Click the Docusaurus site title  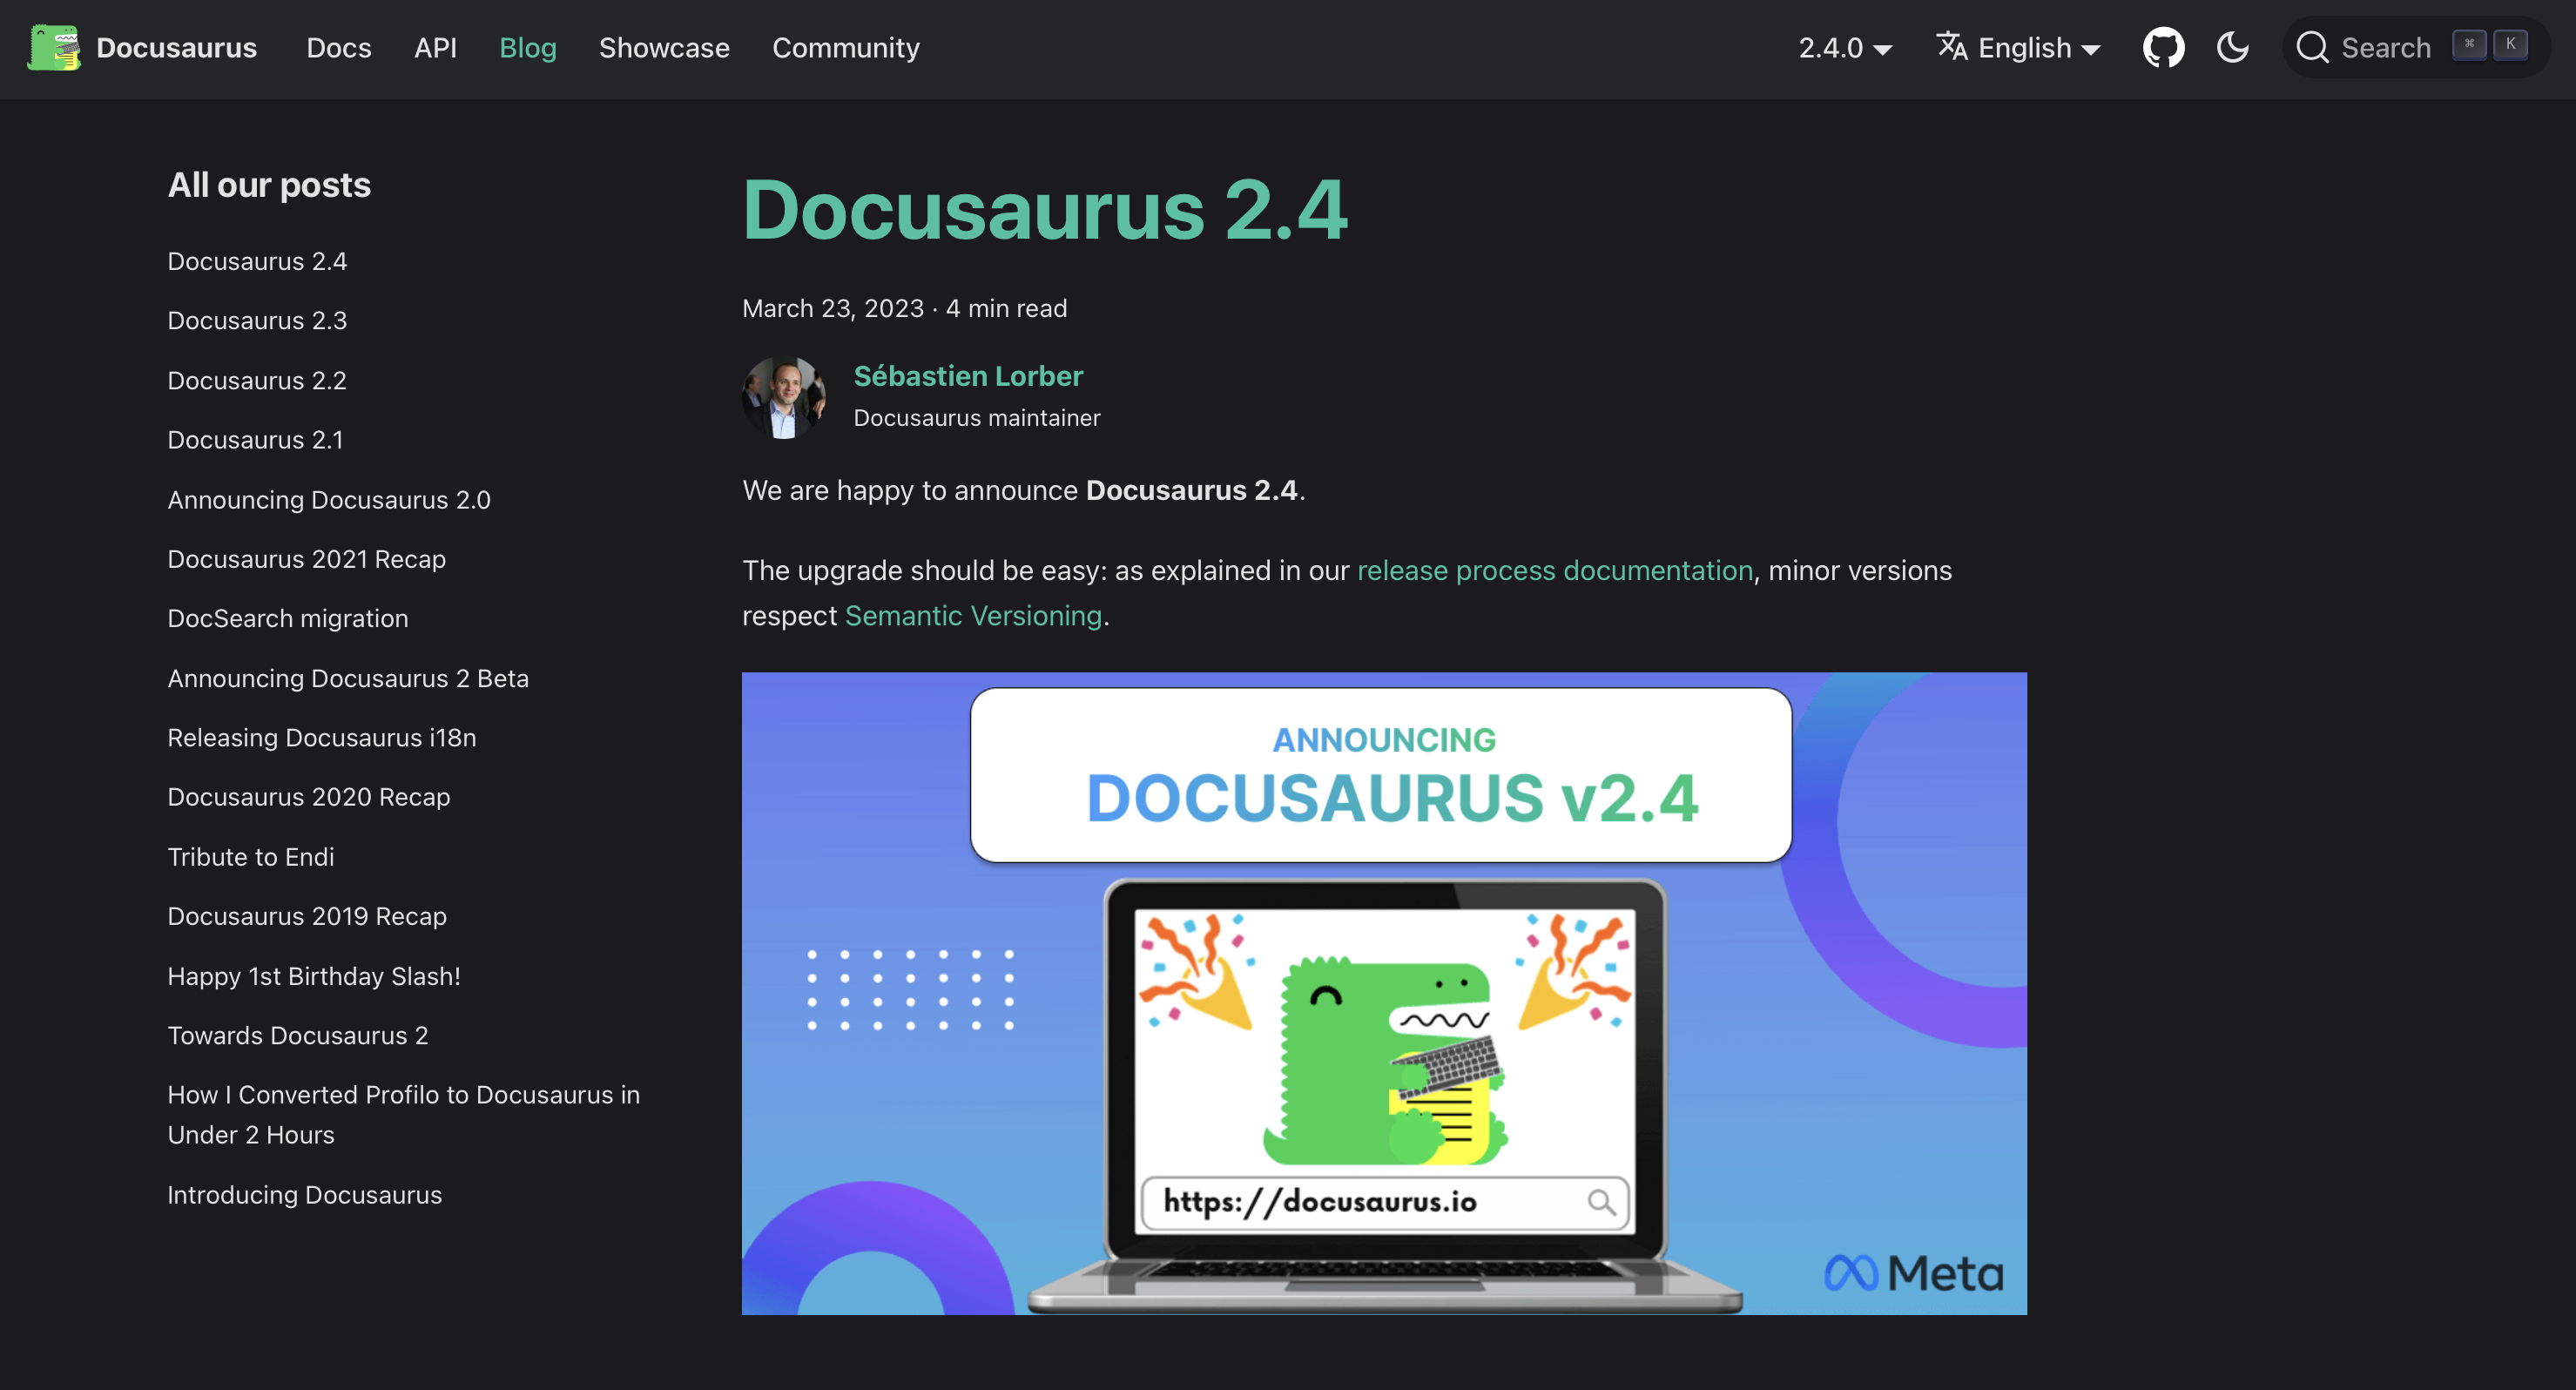[x=176, y=48]
